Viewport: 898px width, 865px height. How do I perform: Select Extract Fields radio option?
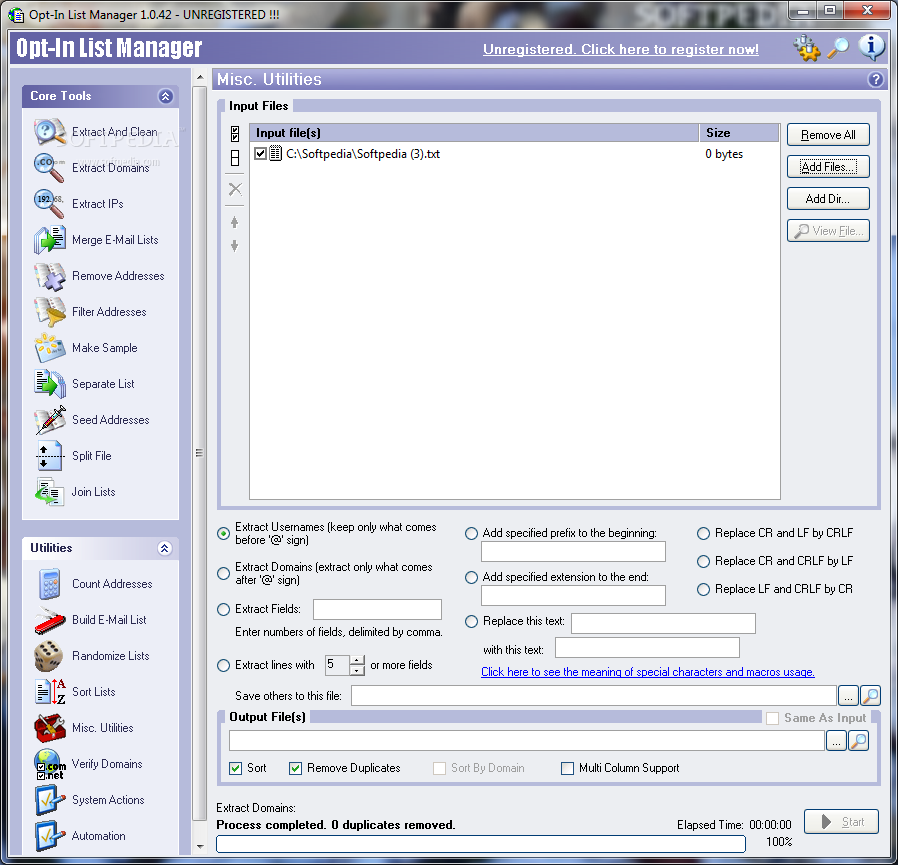[223, 610]
